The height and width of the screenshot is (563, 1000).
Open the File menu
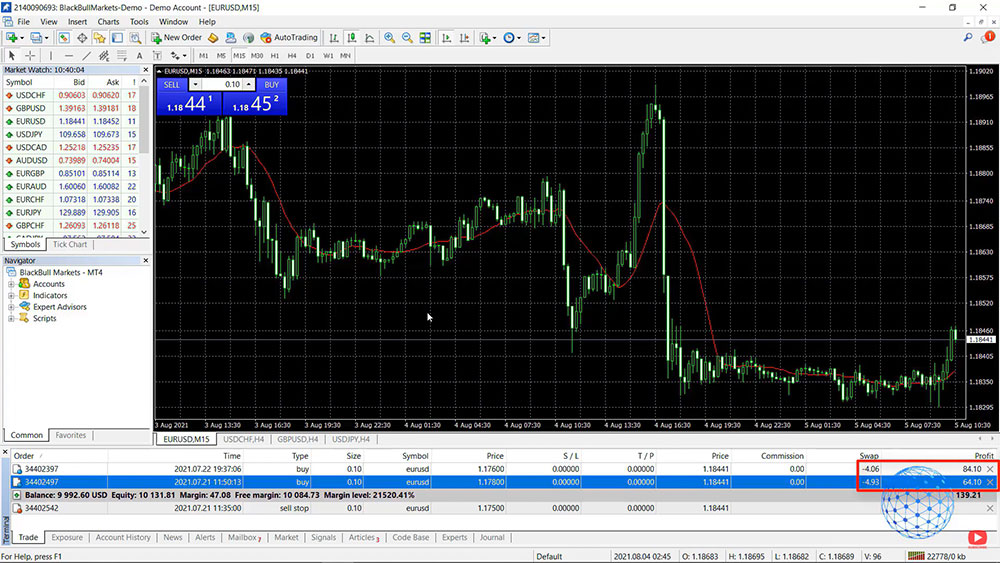(x=24, y=22)
